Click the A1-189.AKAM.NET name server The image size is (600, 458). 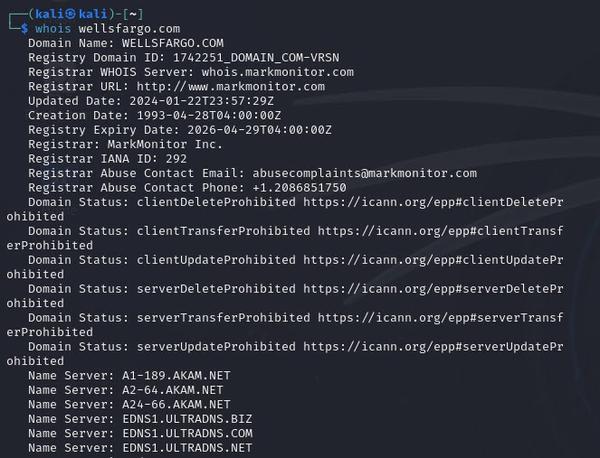tap(170, 376)
